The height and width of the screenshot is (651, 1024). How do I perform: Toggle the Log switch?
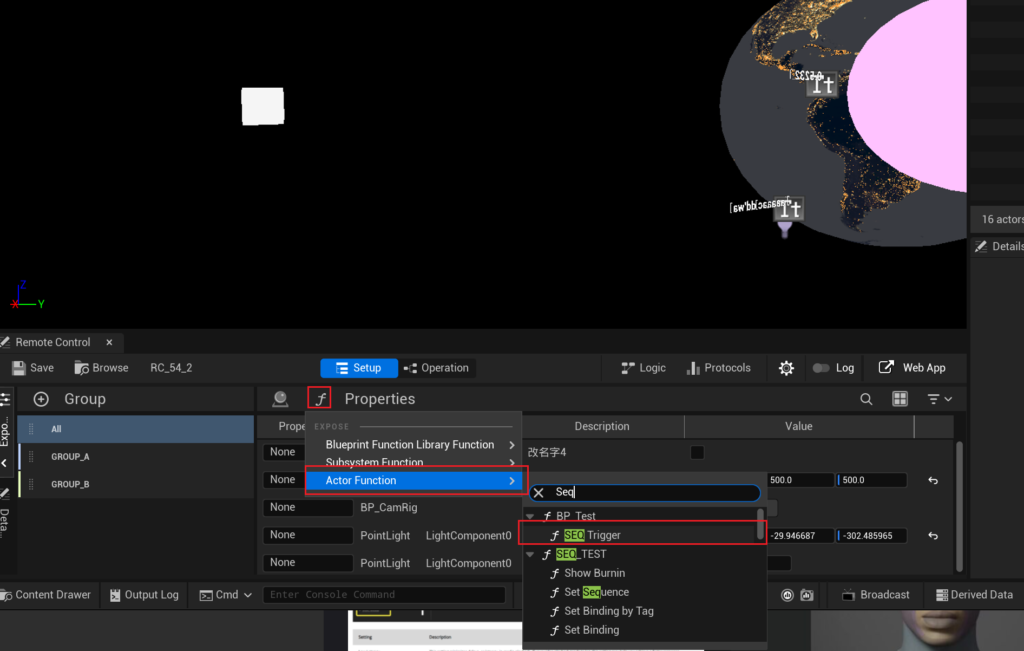coord(821,368)
